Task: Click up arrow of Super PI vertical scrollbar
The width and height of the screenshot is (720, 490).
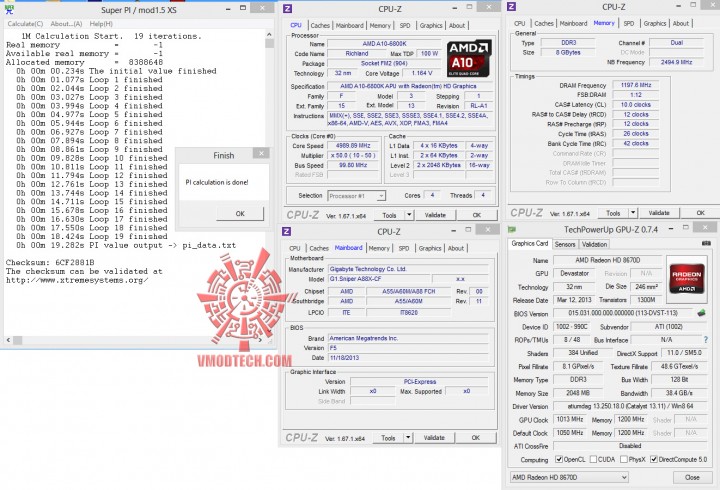Action: click(269, 34)
